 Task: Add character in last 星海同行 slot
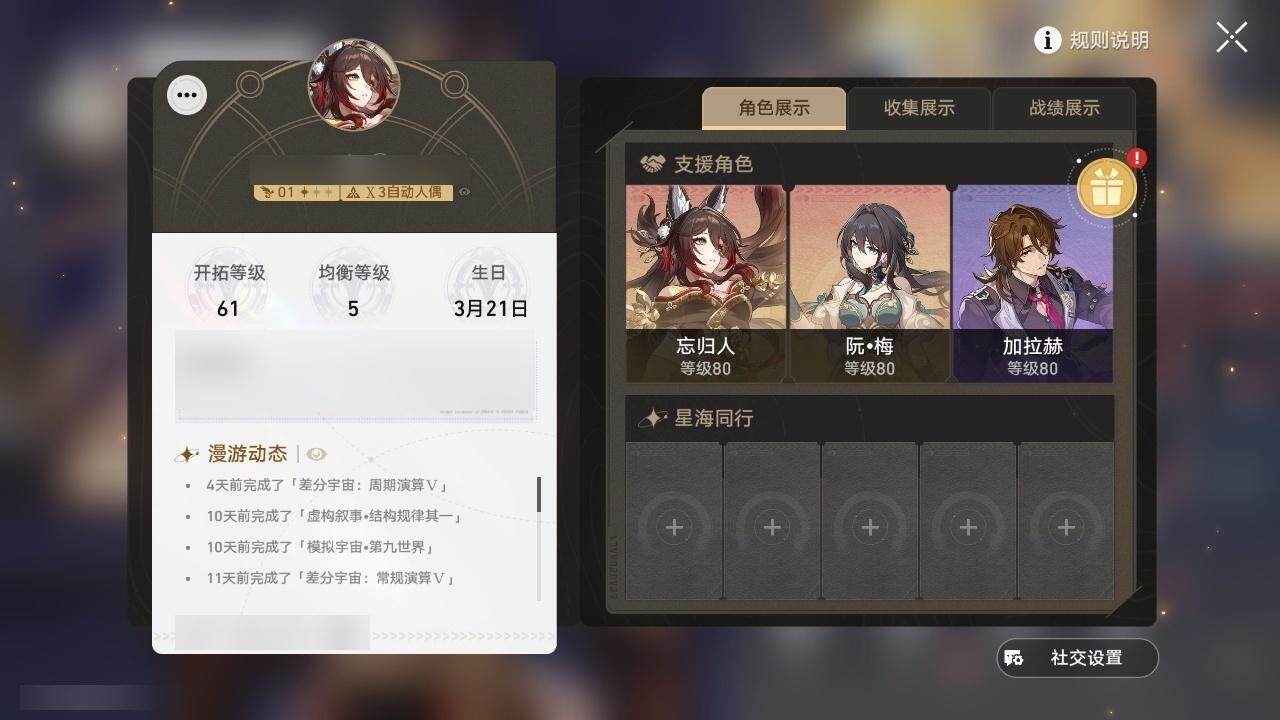[x=1066, y=521]
